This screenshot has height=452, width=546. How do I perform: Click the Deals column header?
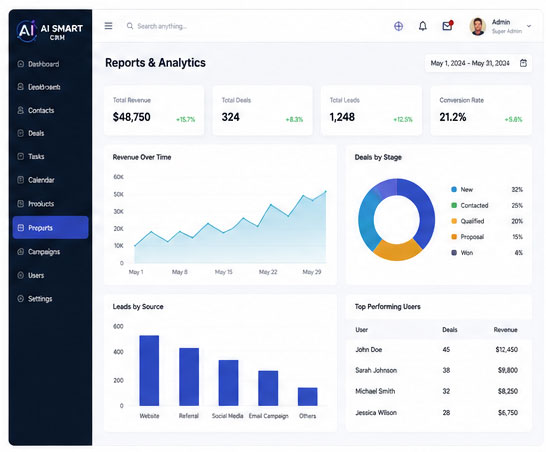click(x=450, y=329)
